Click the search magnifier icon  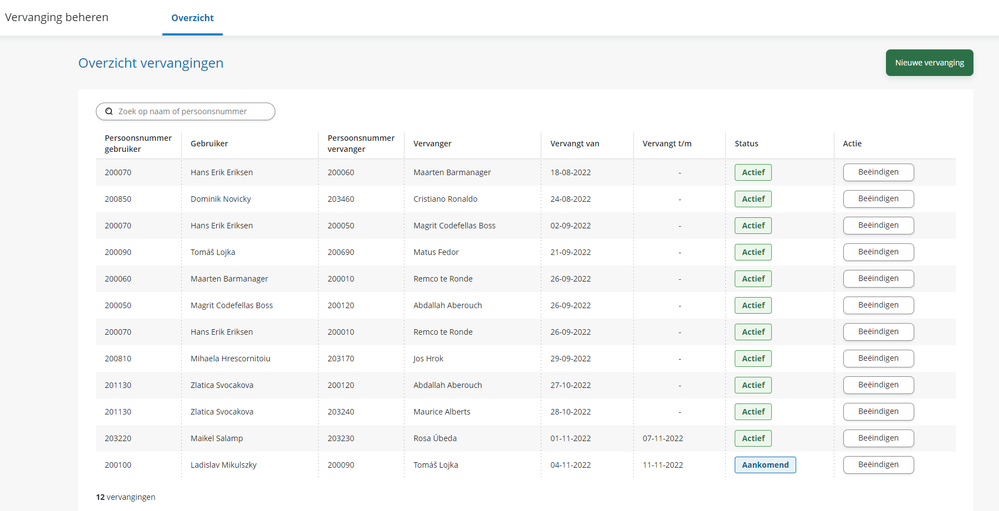point(109,112)
